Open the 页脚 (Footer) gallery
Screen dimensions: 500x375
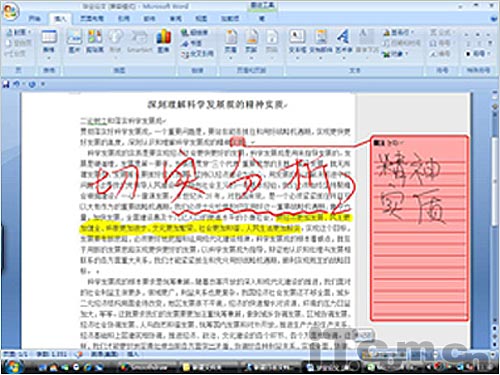tap(251, 43)
